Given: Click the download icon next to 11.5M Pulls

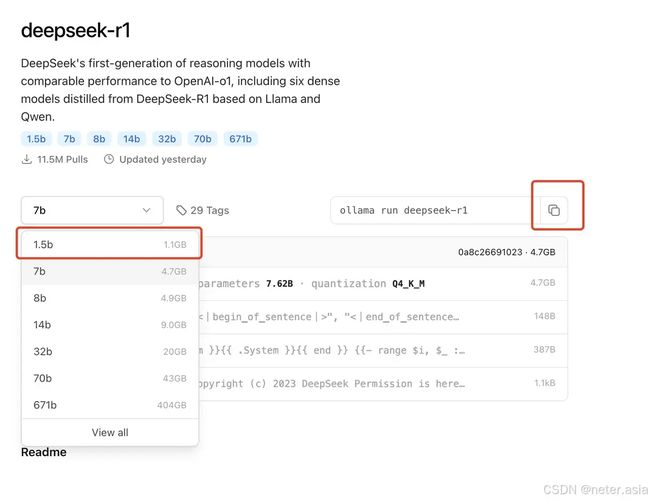Looking at the screenshot, I should pos(27,159).
